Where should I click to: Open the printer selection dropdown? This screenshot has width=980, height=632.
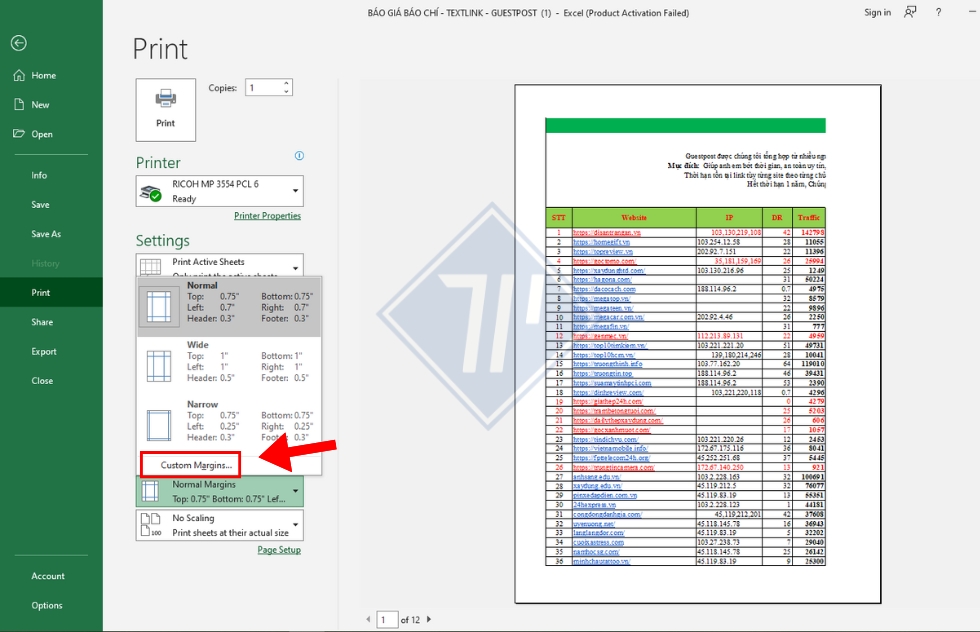pos(293,189)
